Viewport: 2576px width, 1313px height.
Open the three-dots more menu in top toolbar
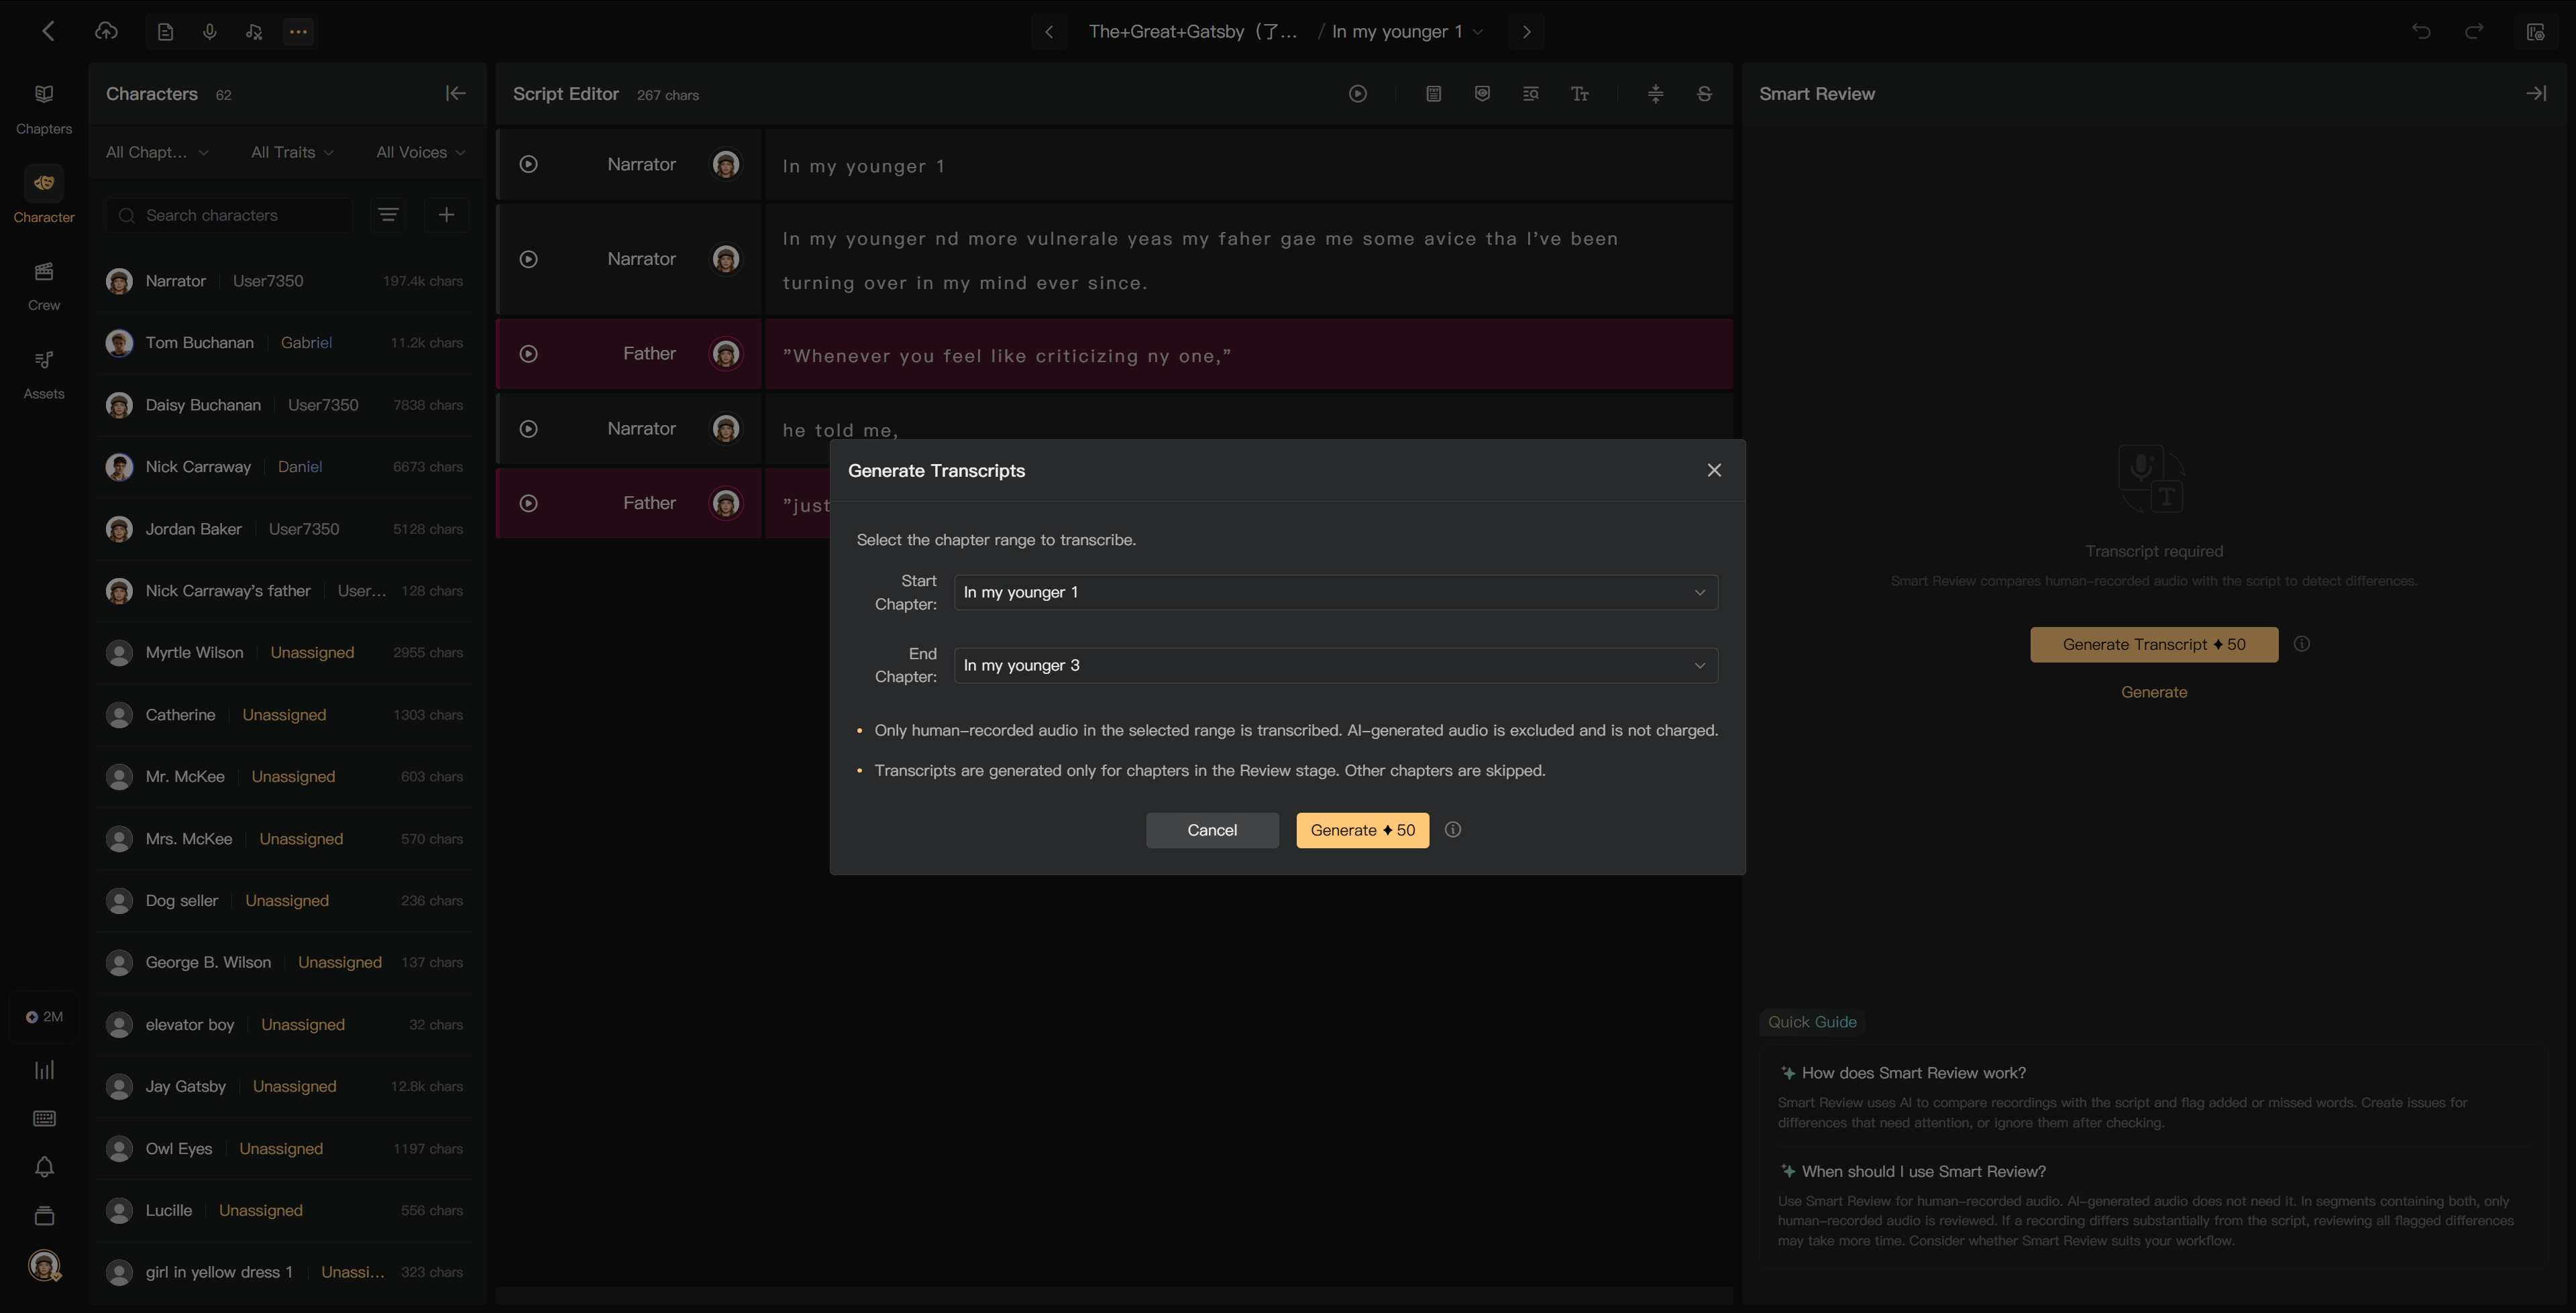tap(298, 32)
